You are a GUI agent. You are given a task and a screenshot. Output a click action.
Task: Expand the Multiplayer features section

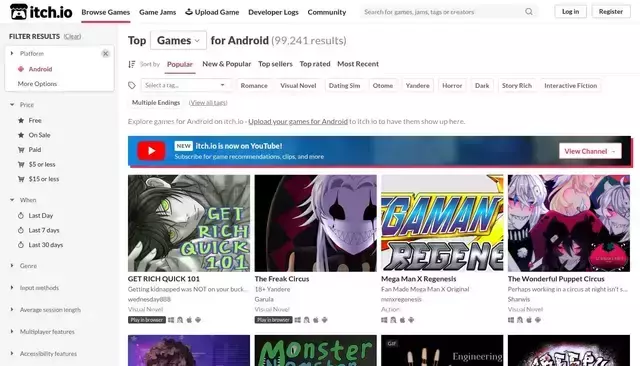[x=12, y=332]
